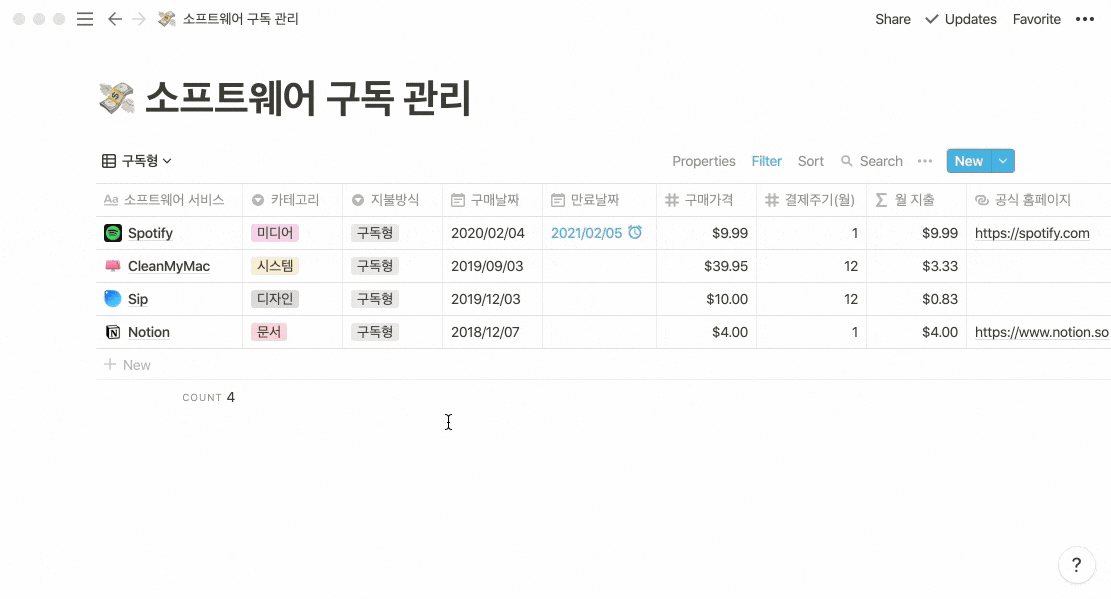Click the 소프트웨어 구독 관리 breadcrumb title
Image resolution: width=1111 pixels, height=599 pixels.
241,19
